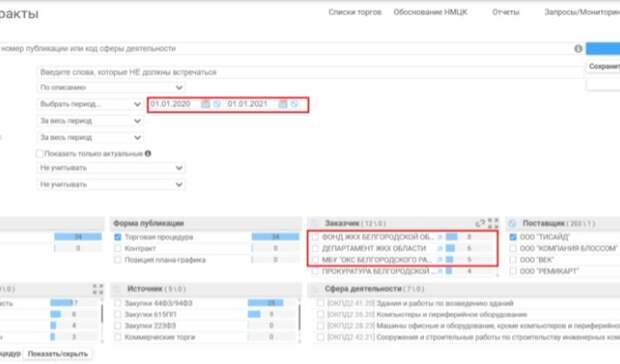Viewport: 620px width, 364px height.
Task: Open the Запросы/Мониторинг menu
Action: pos(582,12)
